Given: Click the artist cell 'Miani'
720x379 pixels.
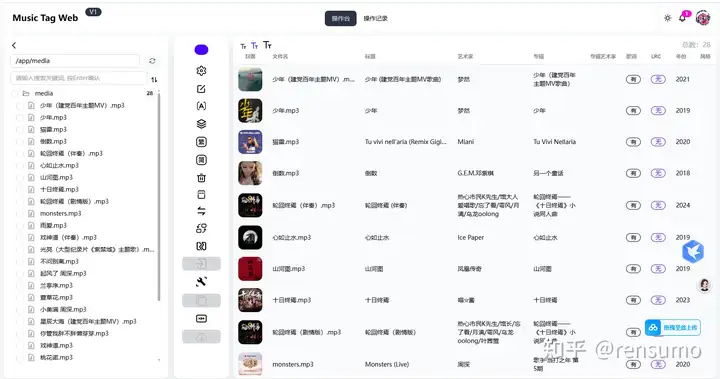Looking at the screenshot, I should pos(466,142).
